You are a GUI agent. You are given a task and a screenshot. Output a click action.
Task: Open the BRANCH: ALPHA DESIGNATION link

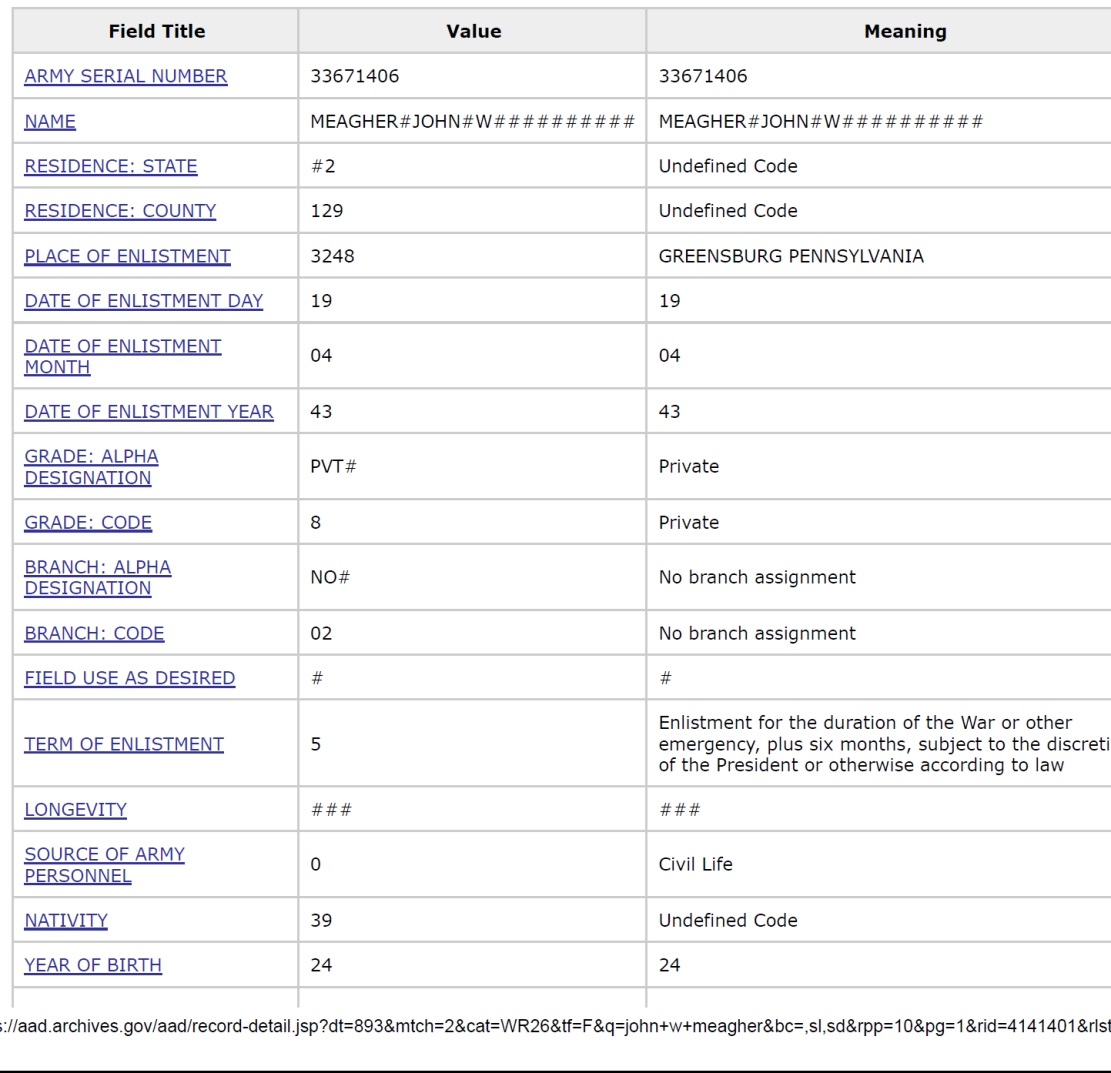[98, 578]
